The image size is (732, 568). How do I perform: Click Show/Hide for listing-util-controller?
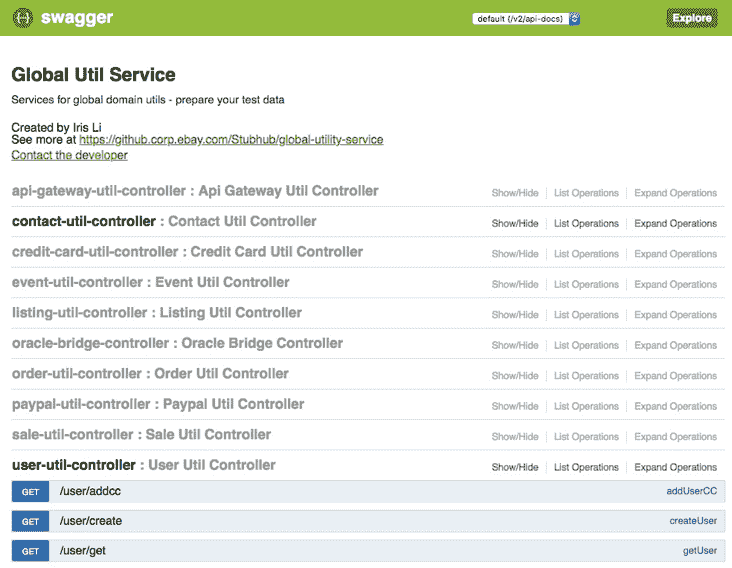tap(515, 315)
